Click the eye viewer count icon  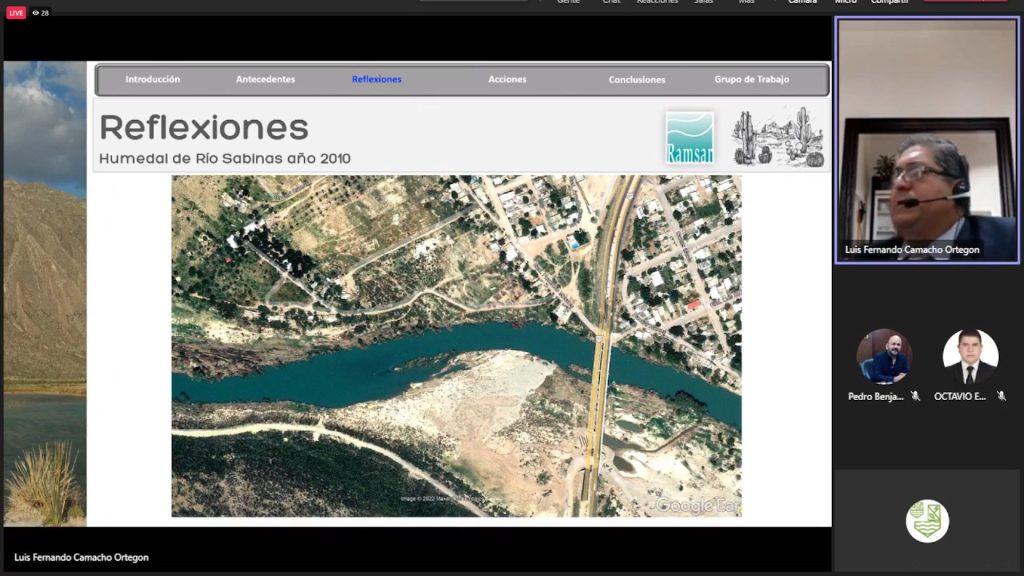(36, 13)
